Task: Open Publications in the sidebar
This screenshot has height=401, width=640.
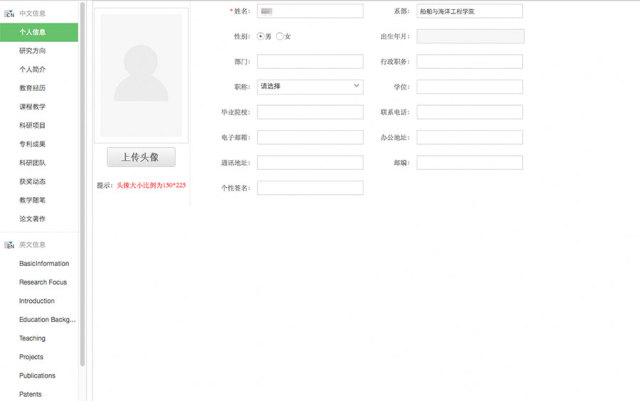Action: (37, 375)
